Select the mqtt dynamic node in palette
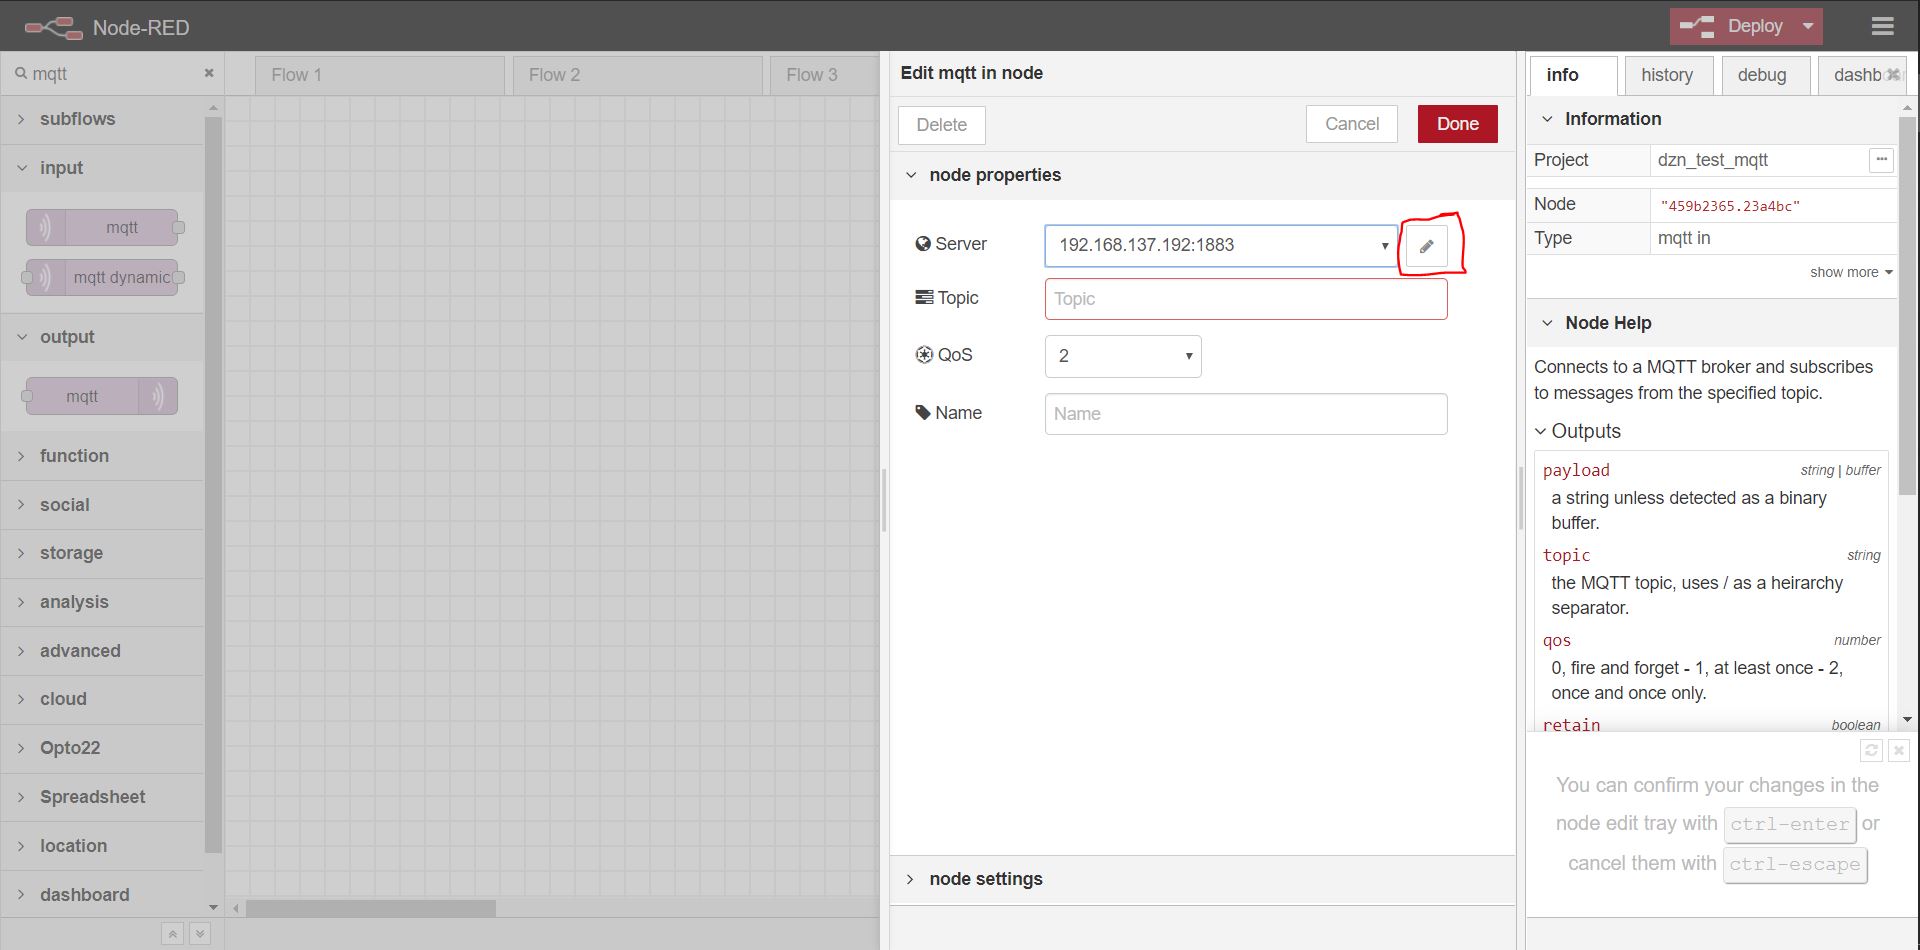The image size is (1920, 950). pyautogui.click(x=102, y=278)
